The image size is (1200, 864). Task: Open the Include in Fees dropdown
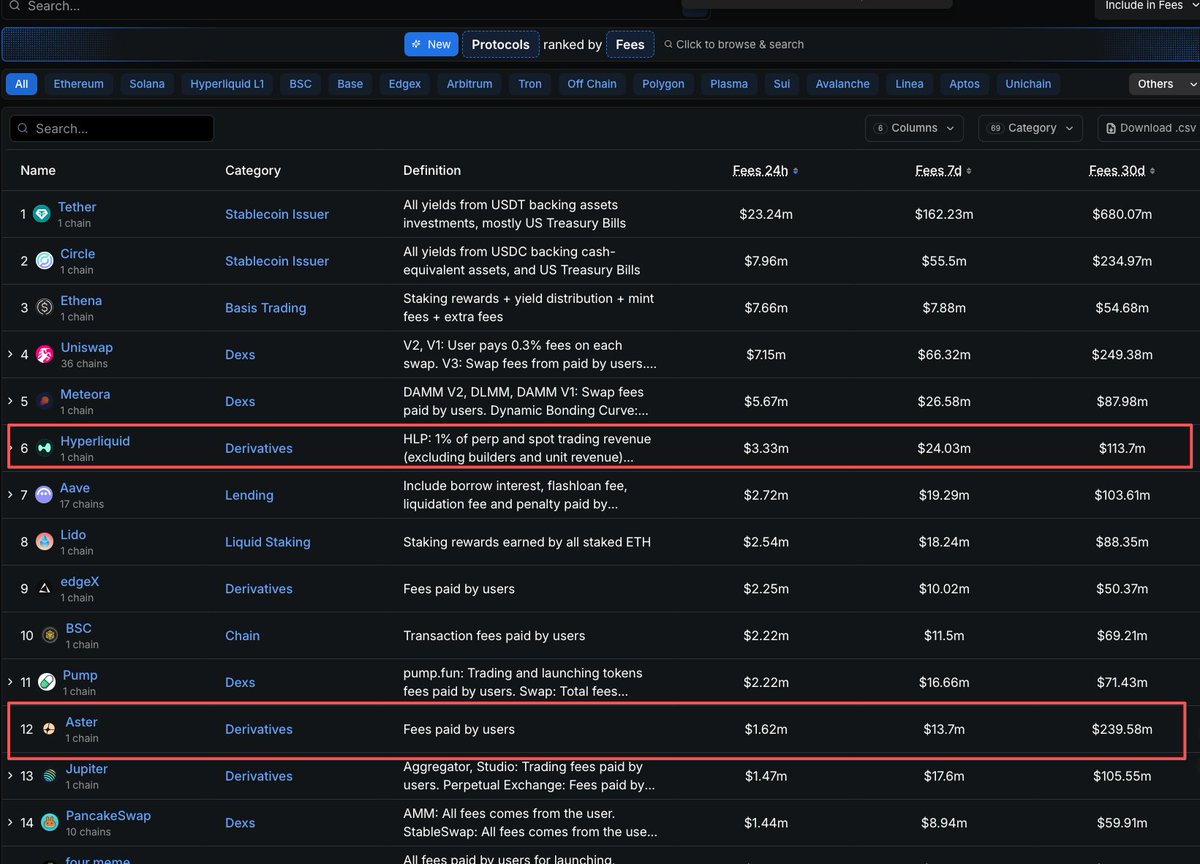tap(1148, 7)
